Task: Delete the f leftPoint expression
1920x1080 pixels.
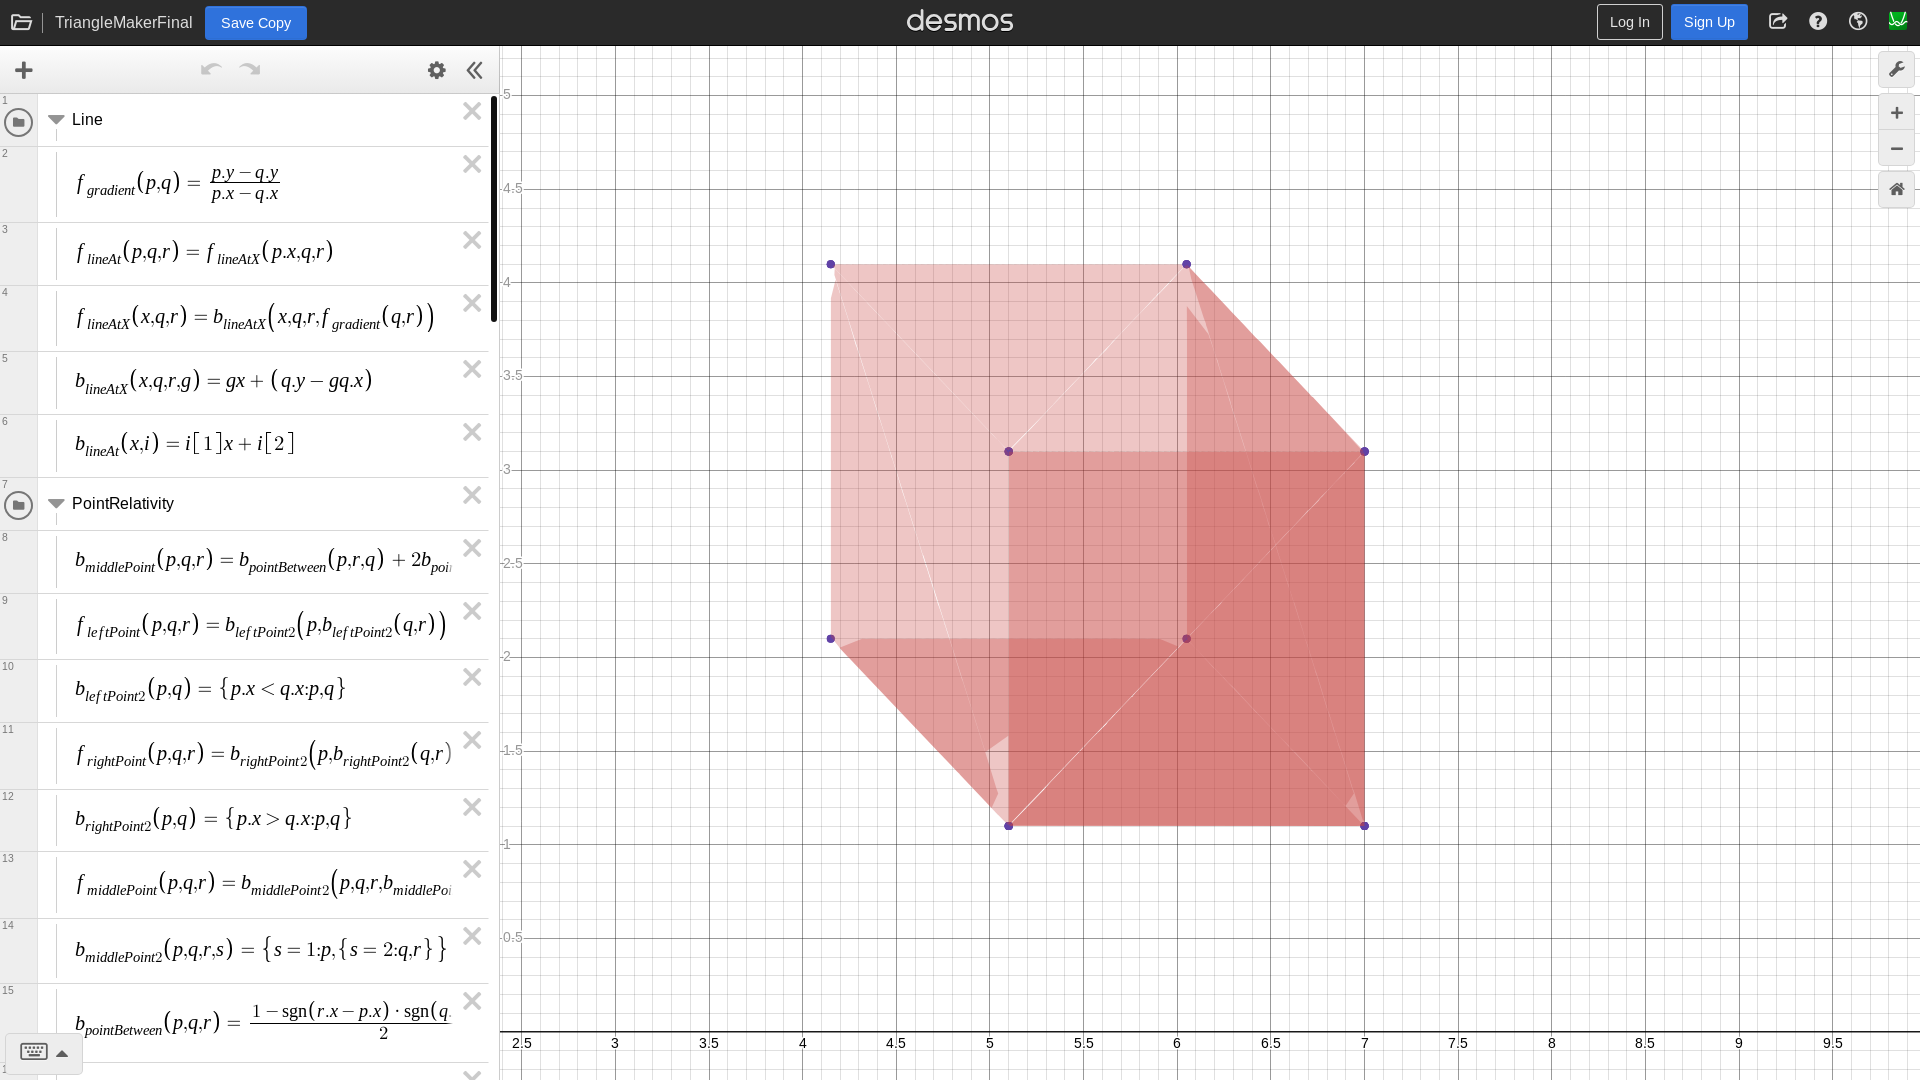Action: (472, 611)
